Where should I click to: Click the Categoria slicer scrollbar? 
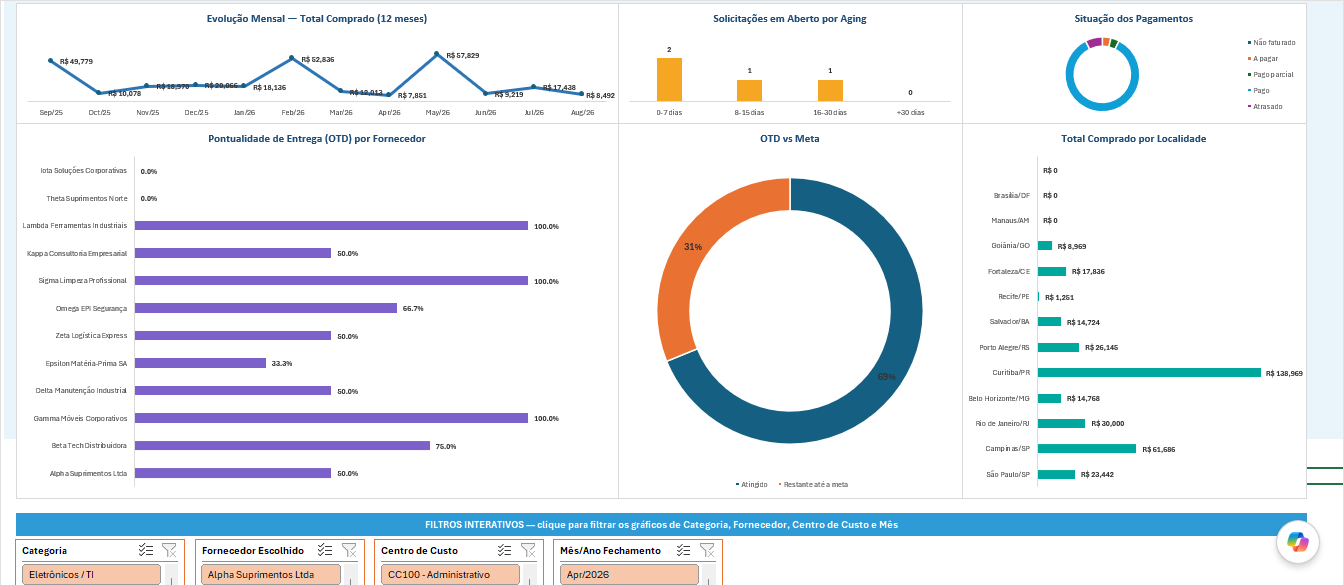(171, 575)
